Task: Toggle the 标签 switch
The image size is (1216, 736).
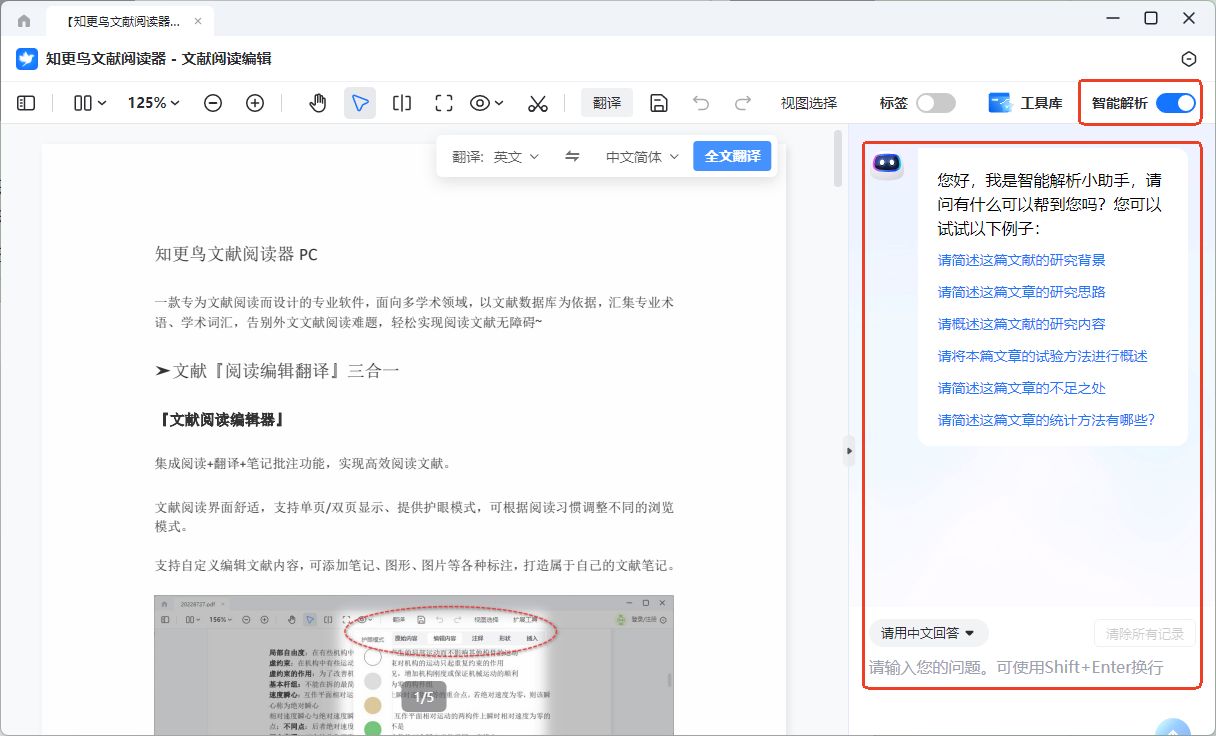Action: [936, 103]
